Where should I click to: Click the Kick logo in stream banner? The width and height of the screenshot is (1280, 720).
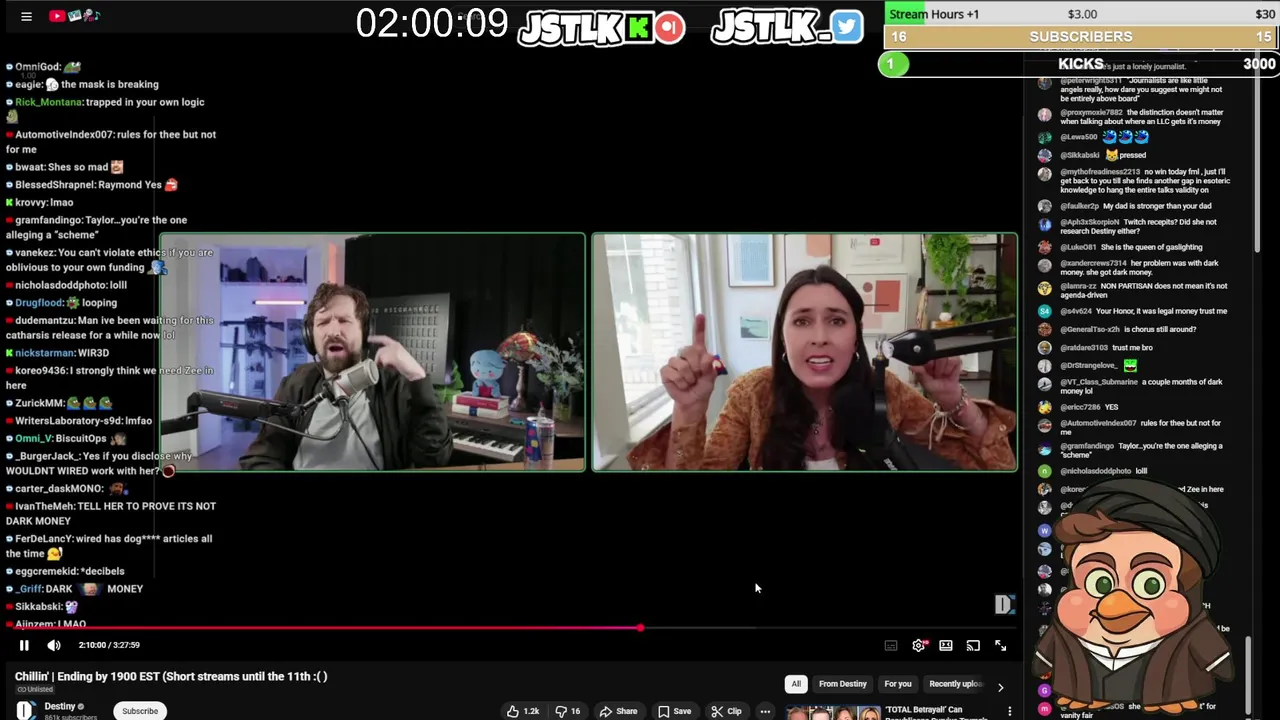coord(639,27)
